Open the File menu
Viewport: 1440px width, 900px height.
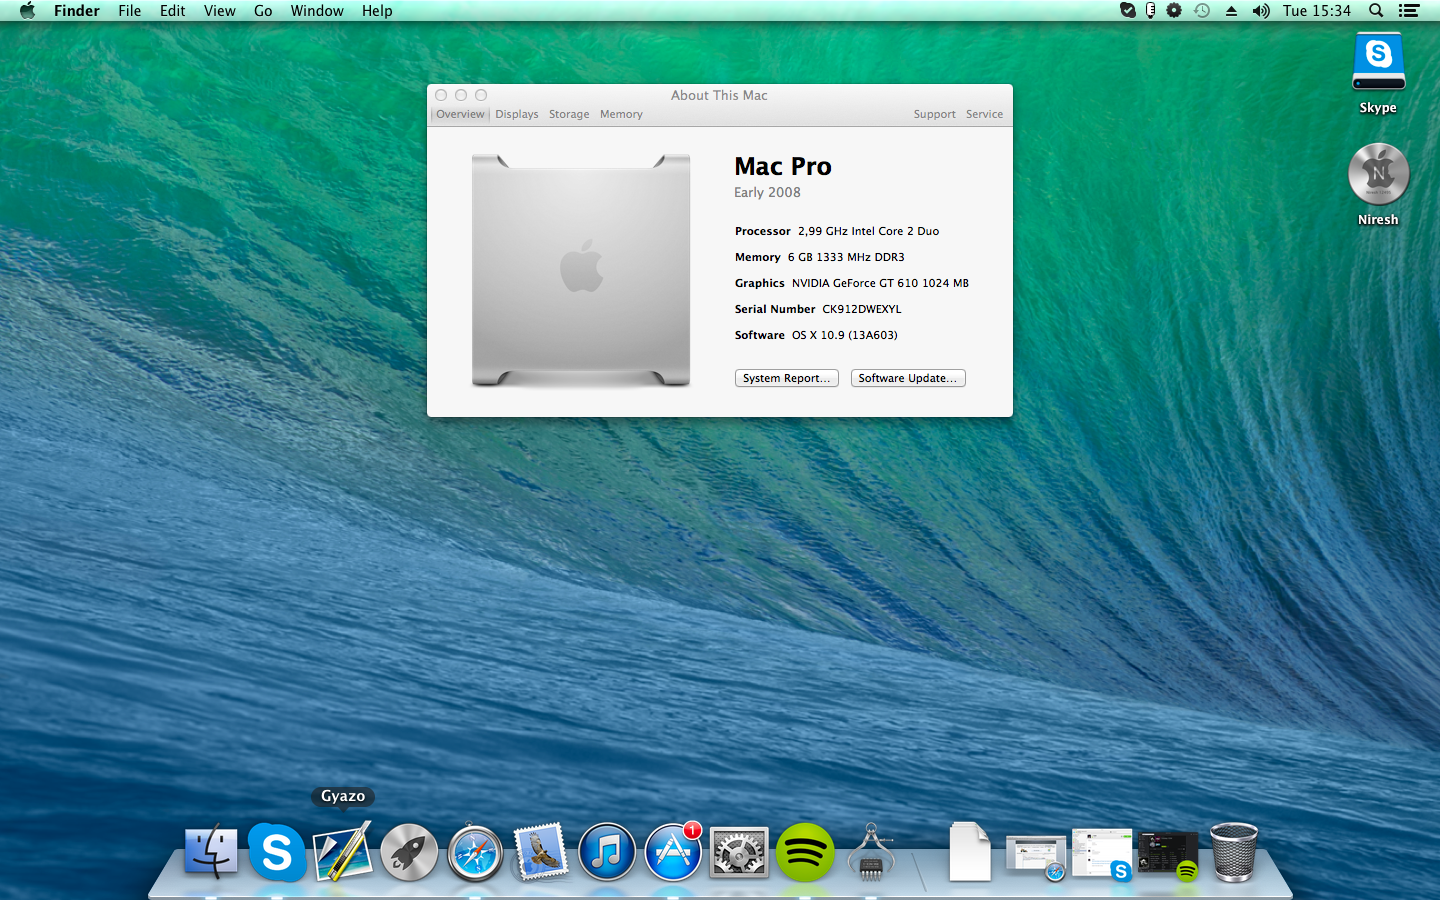[x=130, y=11]
